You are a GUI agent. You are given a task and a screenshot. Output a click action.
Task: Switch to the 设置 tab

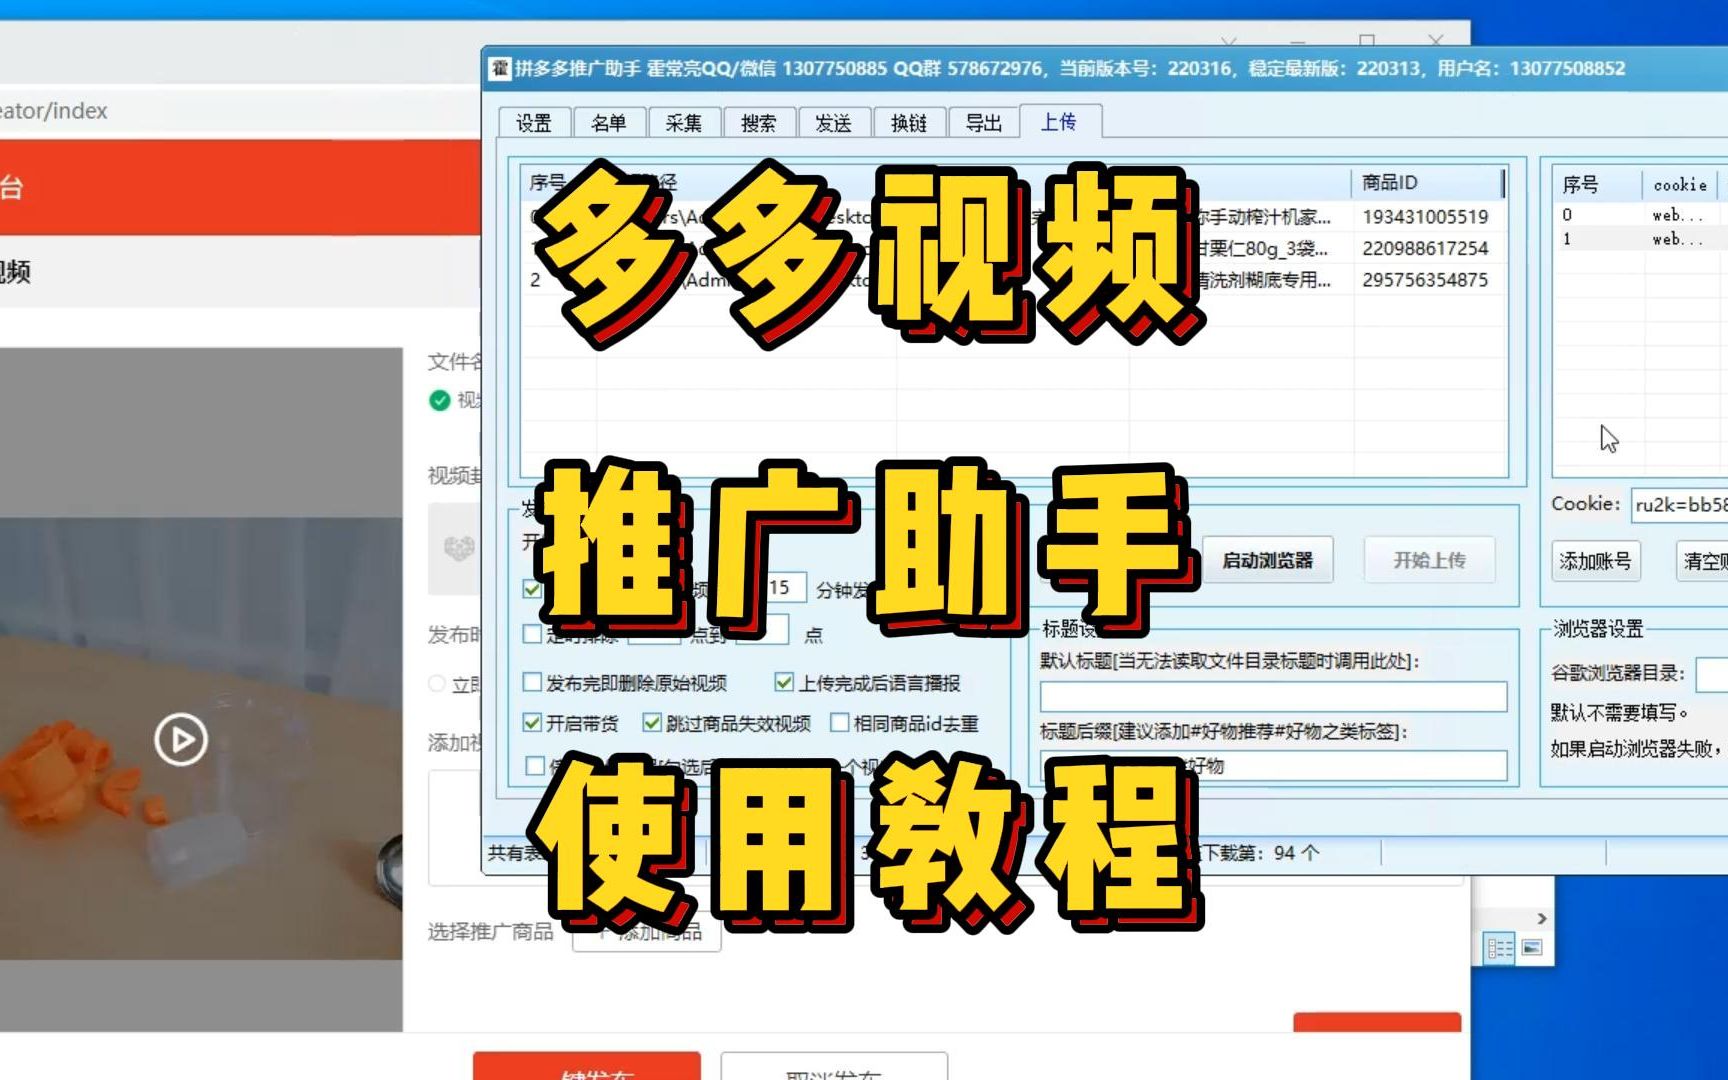pos(534,122)
